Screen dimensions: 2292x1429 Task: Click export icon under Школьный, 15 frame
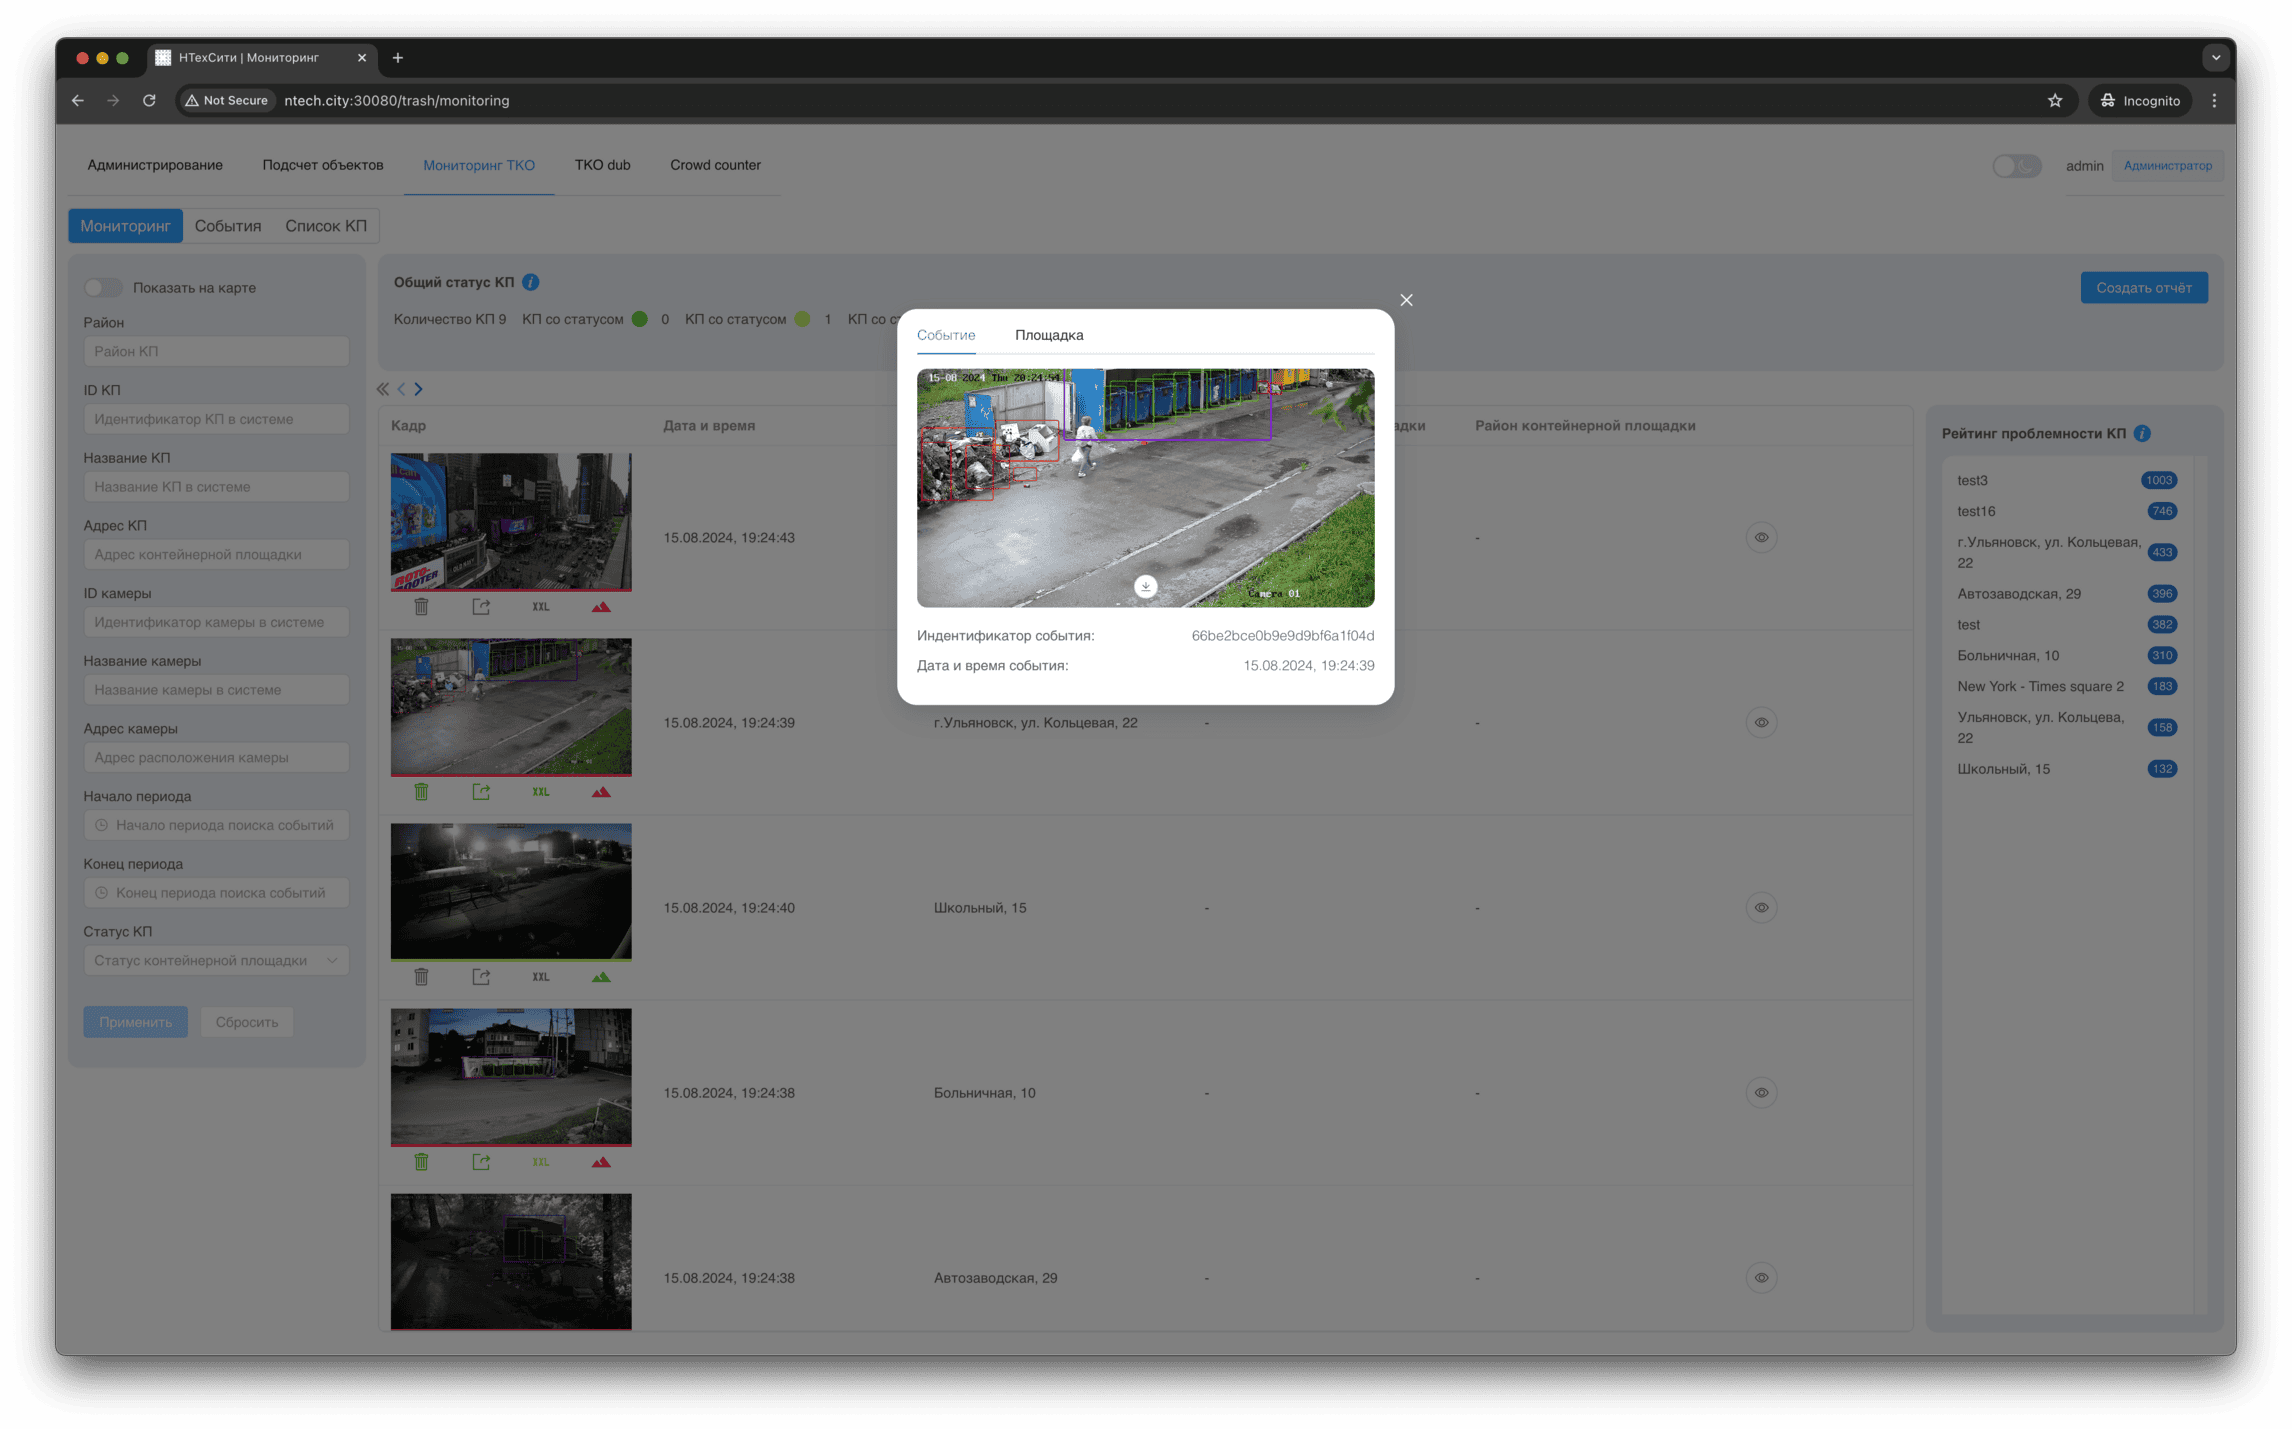click(x=481, y=977)
